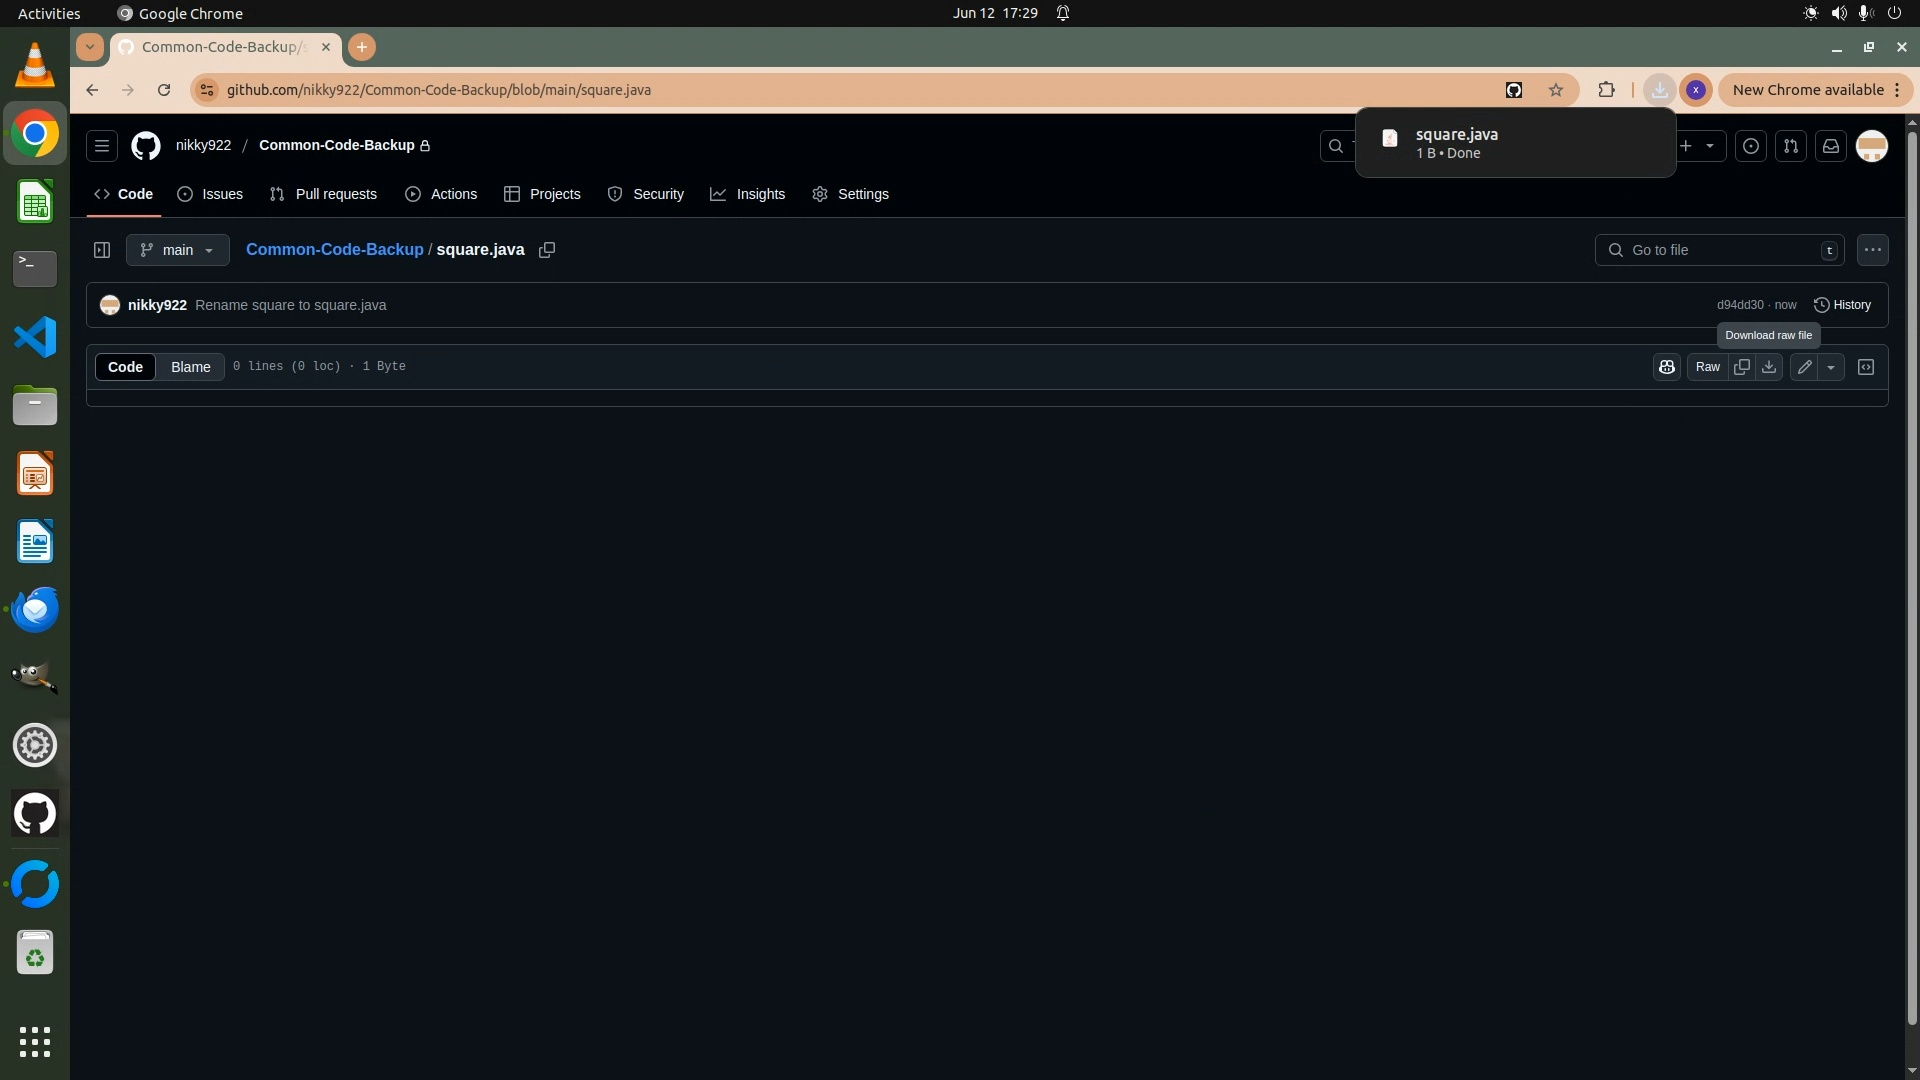Expand the main branch dropdown

click(178, 250)
